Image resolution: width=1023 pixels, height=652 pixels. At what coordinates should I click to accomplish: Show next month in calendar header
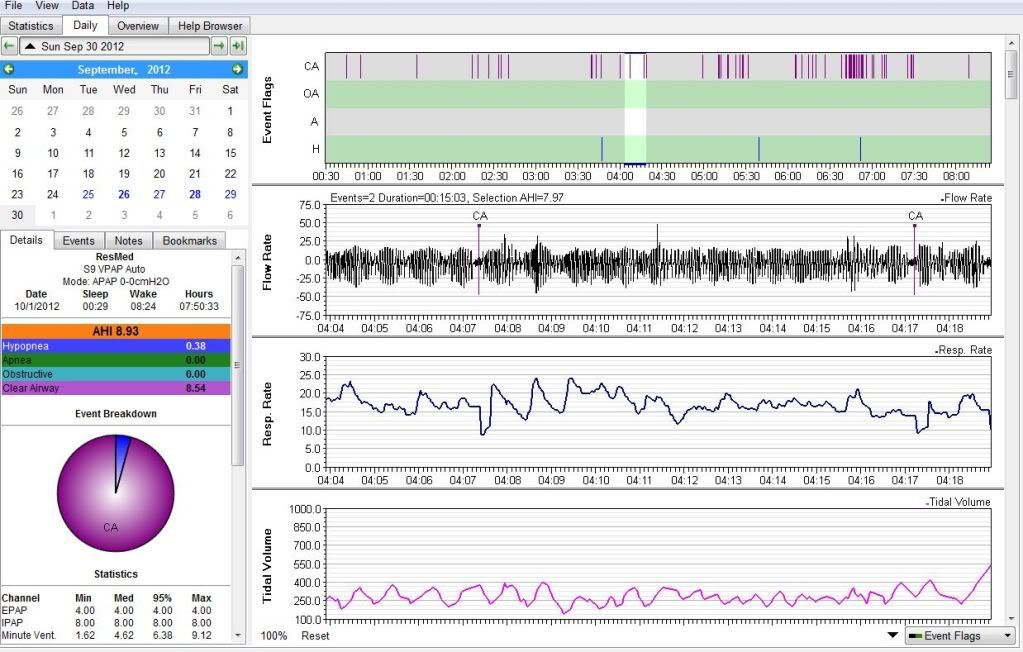pos(237,69)
